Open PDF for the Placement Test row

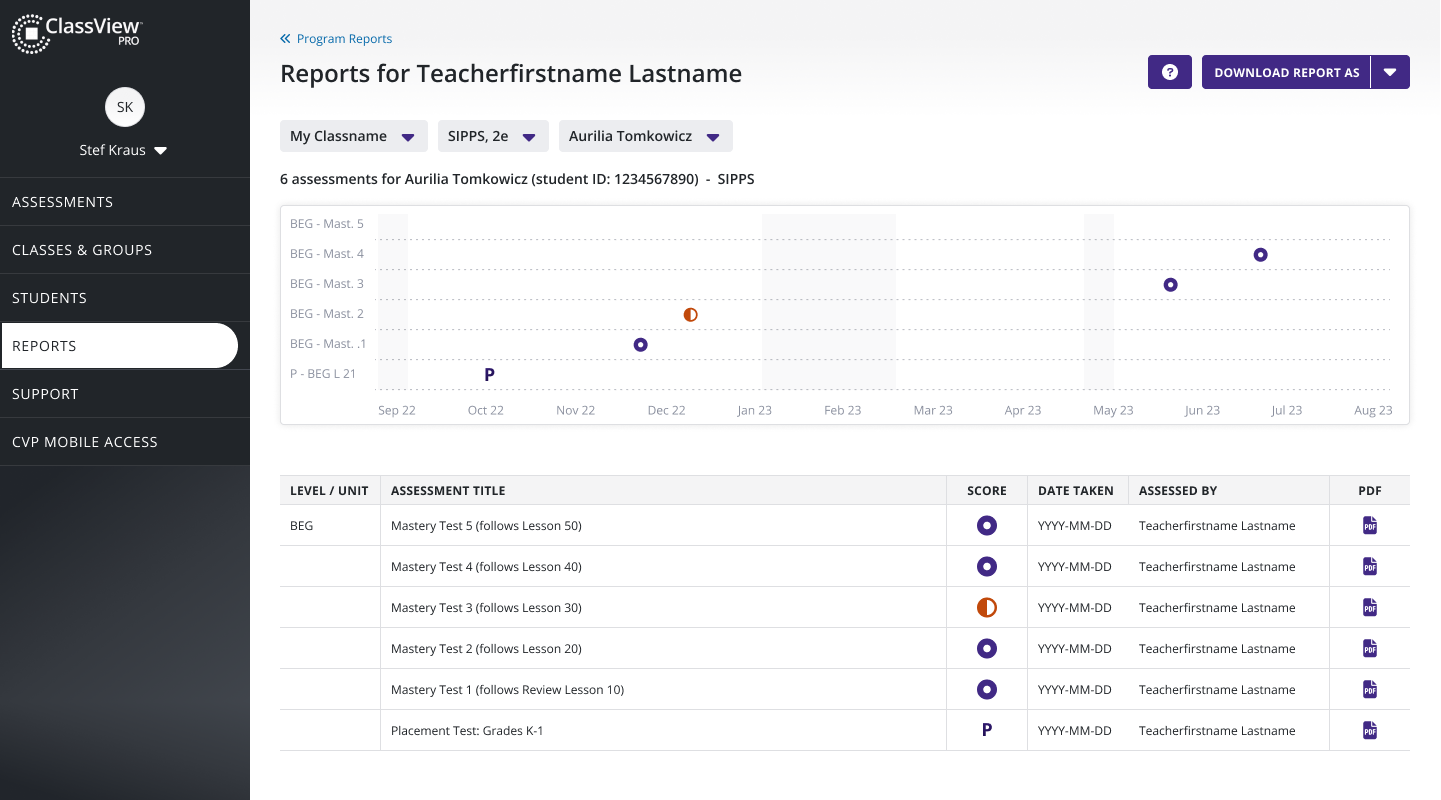click(x=1369, y=730)
